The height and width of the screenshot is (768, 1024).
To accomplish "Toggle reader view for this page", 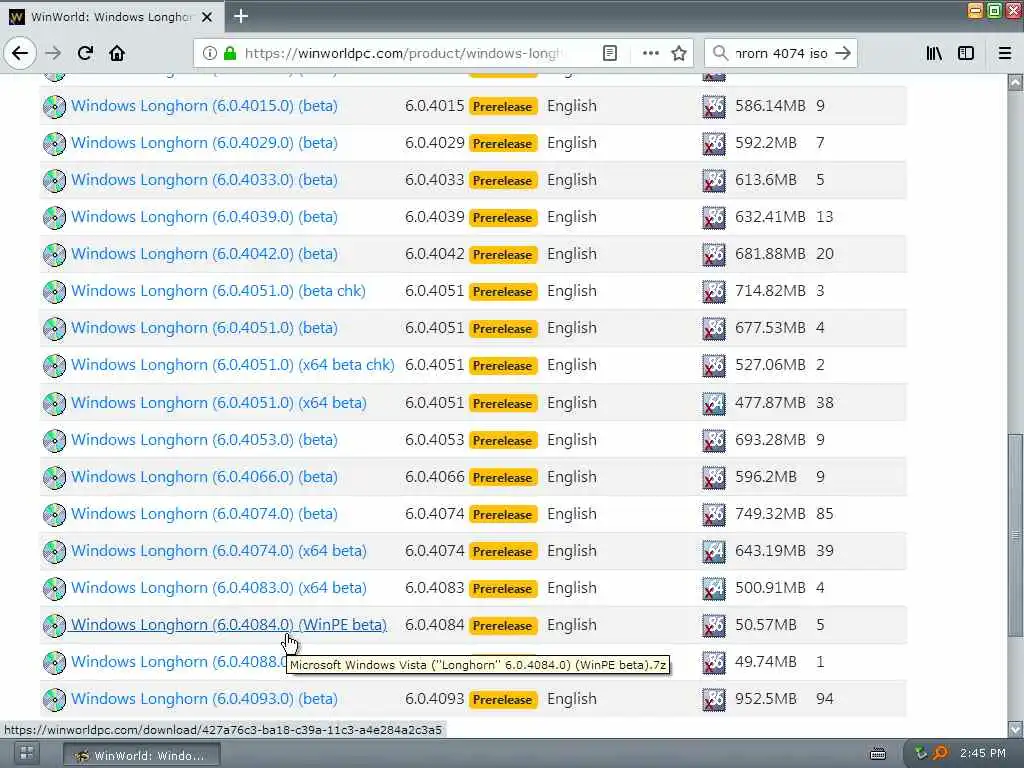I will 610,53.
